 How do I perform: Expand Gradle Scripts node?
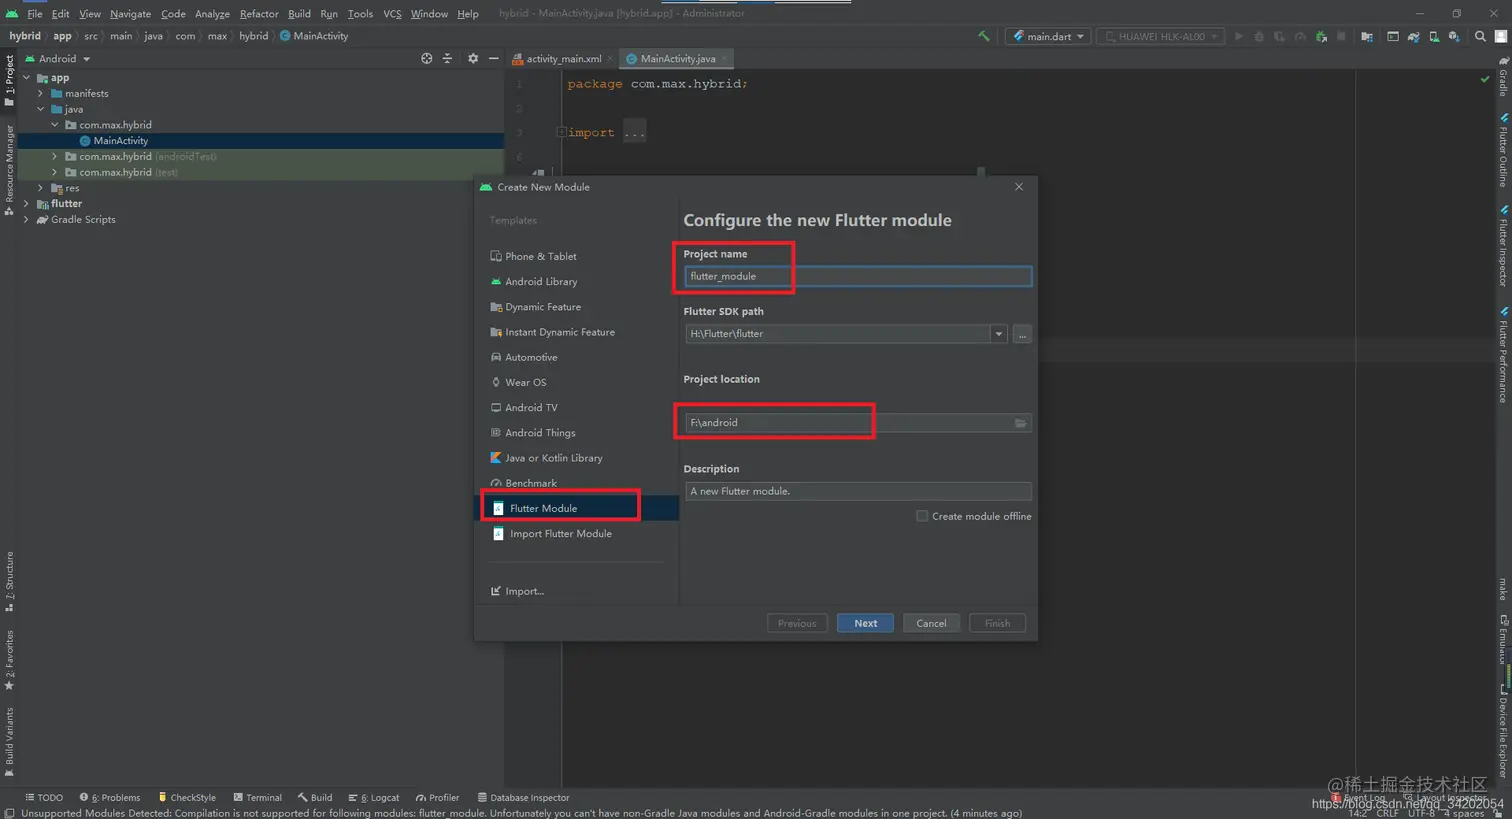click(x=27, y=220)
